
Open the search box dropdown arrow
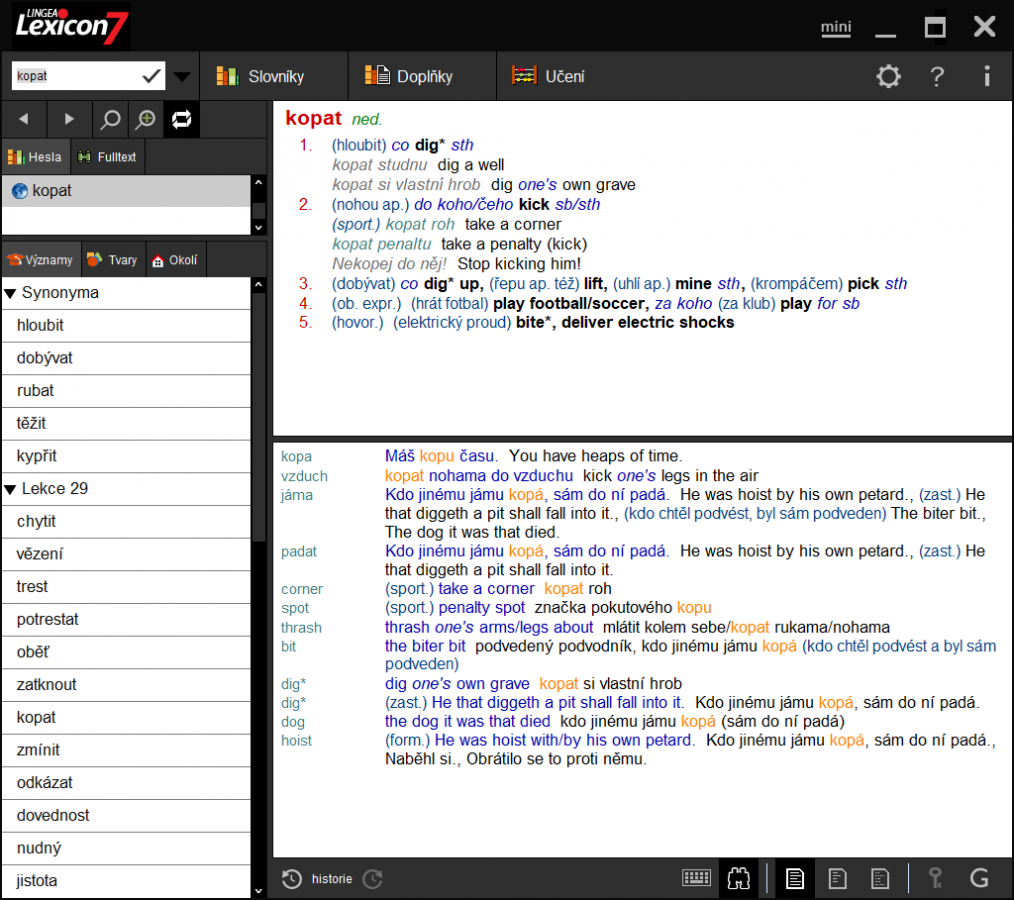coord(182,75)
